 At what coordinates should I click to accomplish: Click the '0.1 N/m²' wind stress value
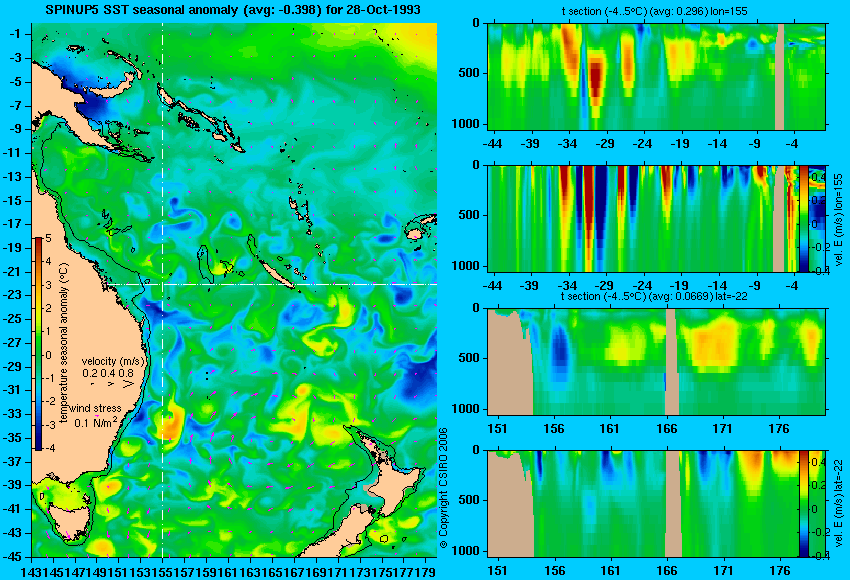(96, 422)
